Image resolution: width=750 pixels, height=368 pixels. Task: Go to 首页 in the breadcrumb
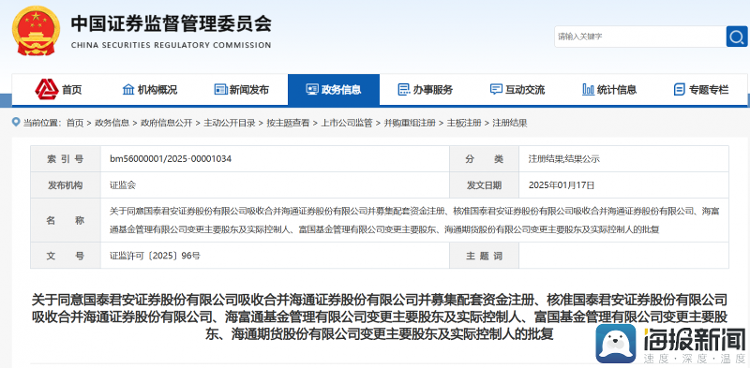click(x=75, y=123)
